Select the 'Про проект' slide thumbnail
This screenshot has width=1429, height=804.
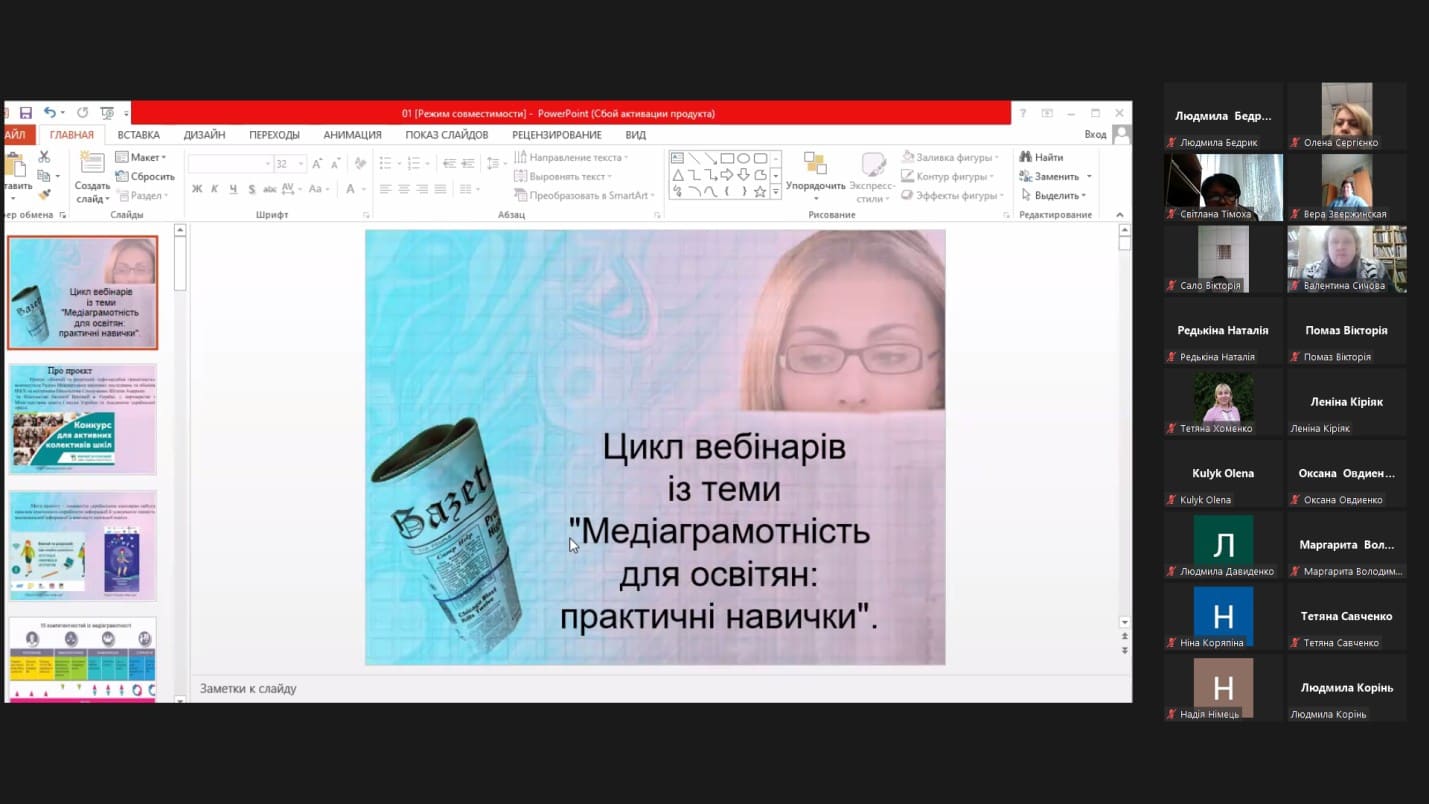pyautogui.click(x=83, y=419)
